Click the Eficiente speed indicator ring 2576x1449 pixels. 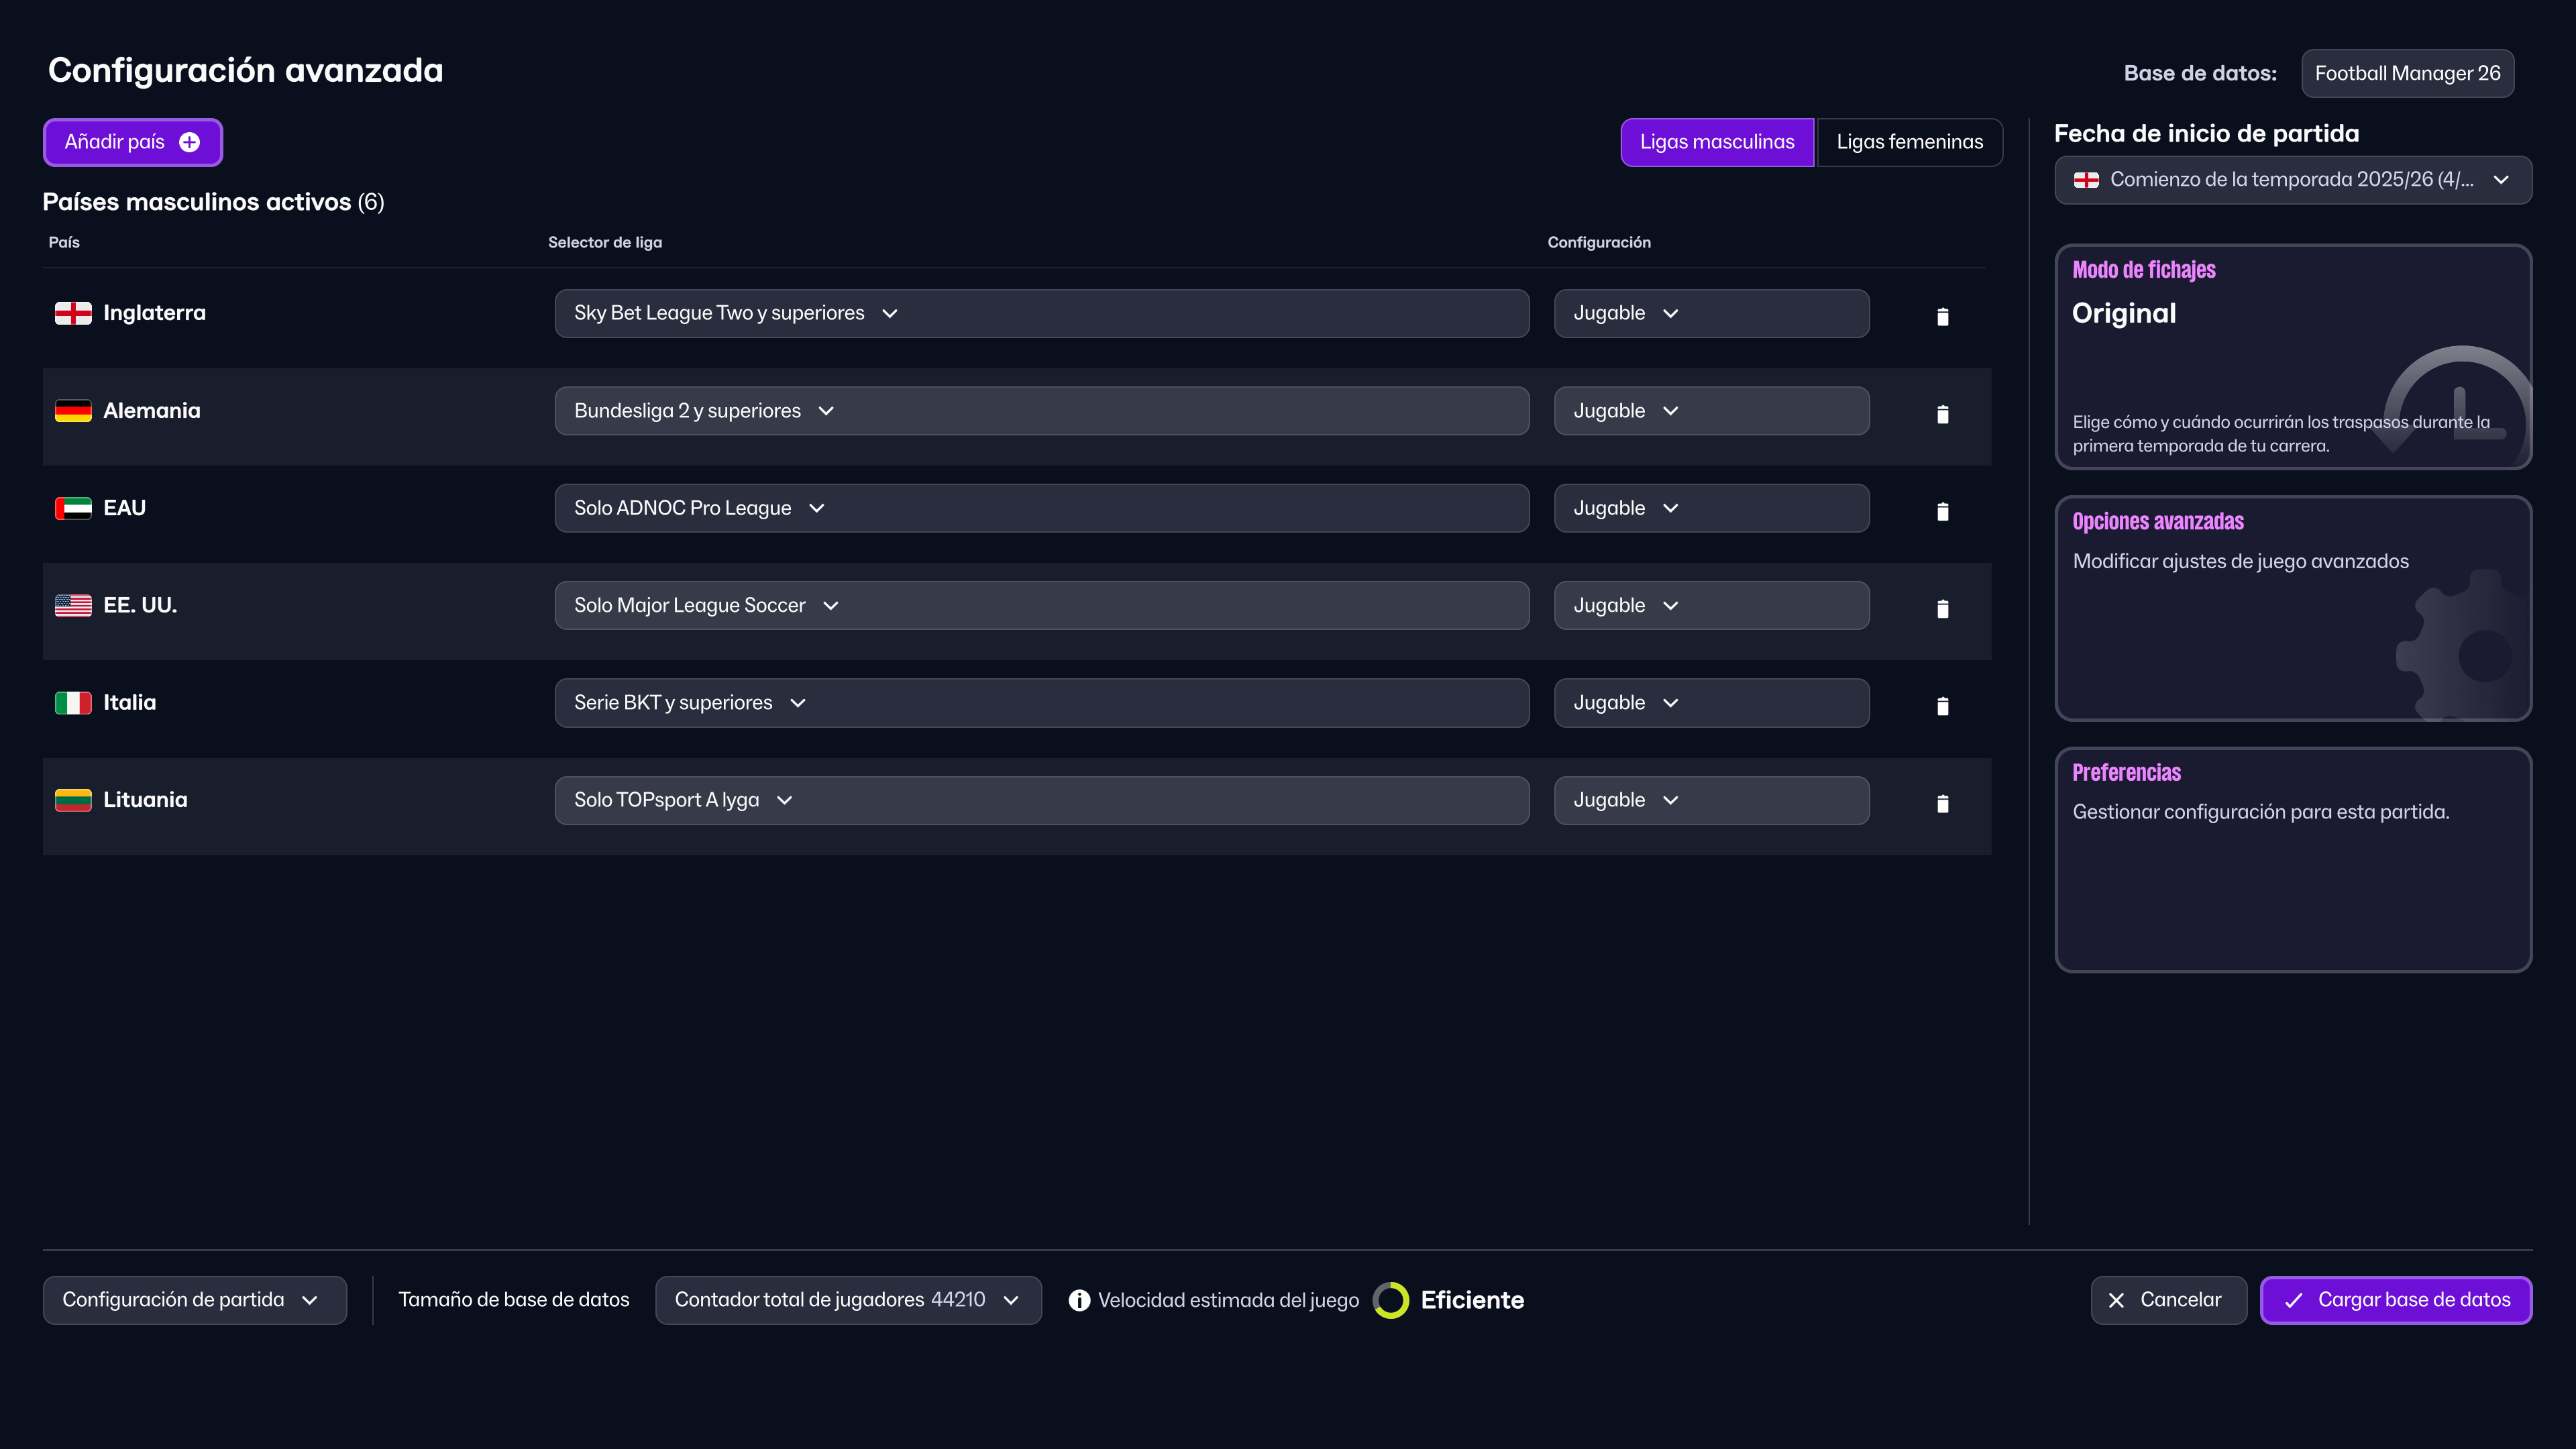1390,1300
